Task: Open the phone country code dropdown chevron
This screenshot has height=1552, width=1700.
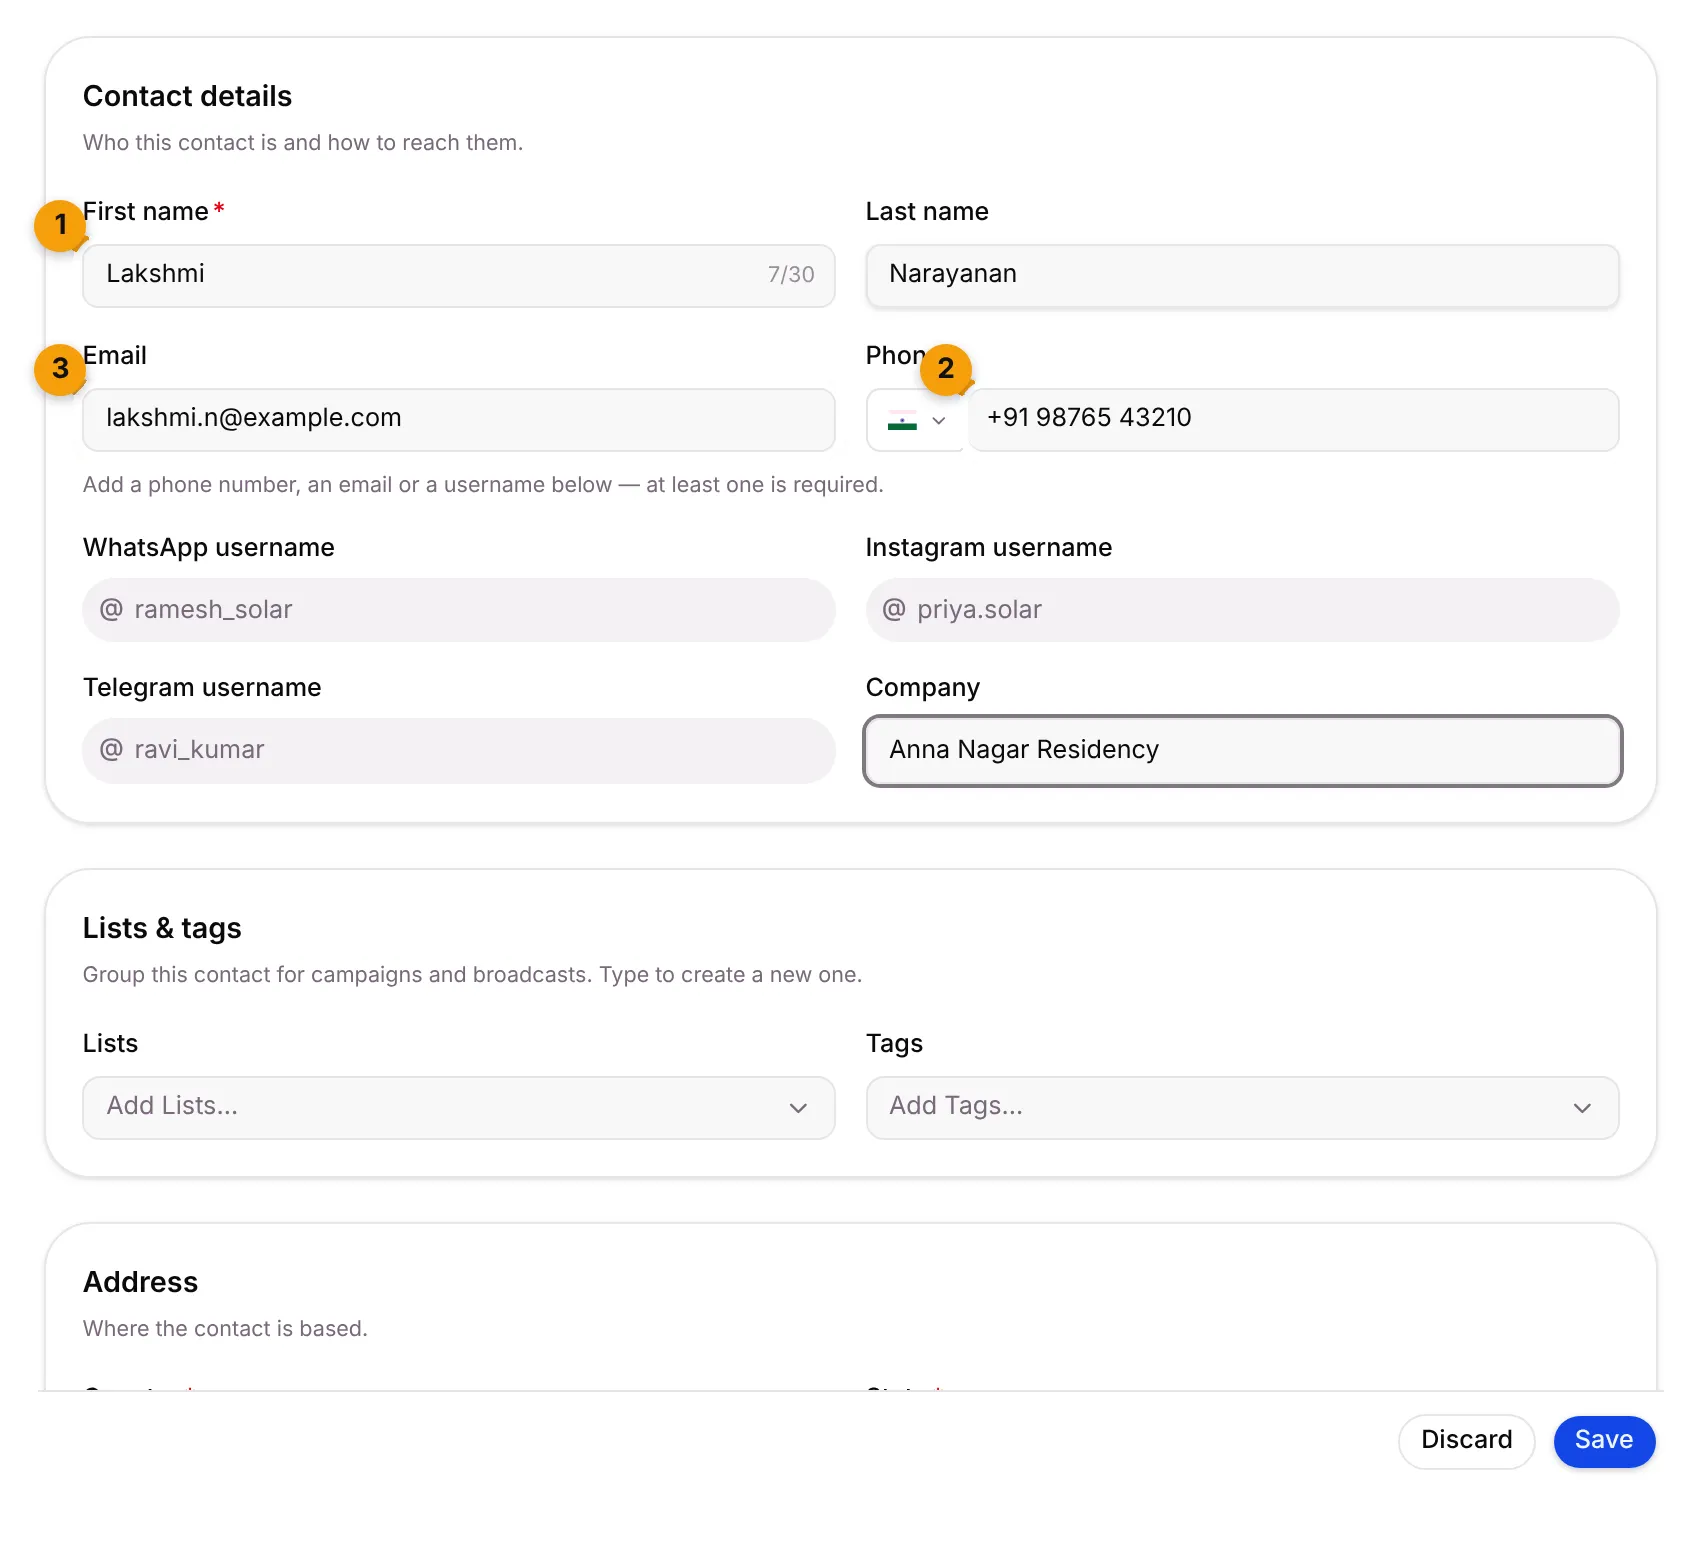Action: tap(938, 421)
